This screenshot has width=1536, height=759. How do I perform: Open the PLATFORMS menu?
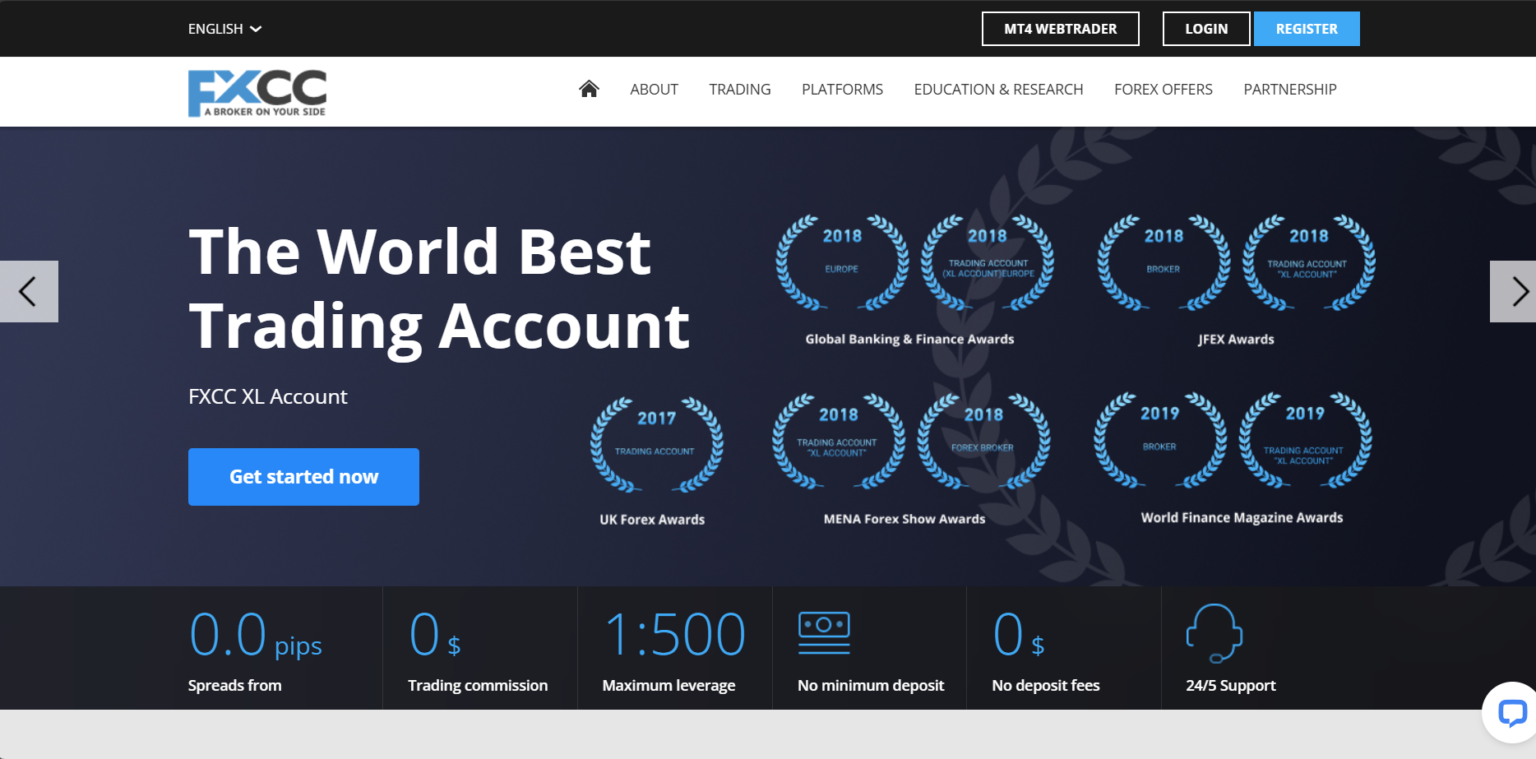[842, 89]
